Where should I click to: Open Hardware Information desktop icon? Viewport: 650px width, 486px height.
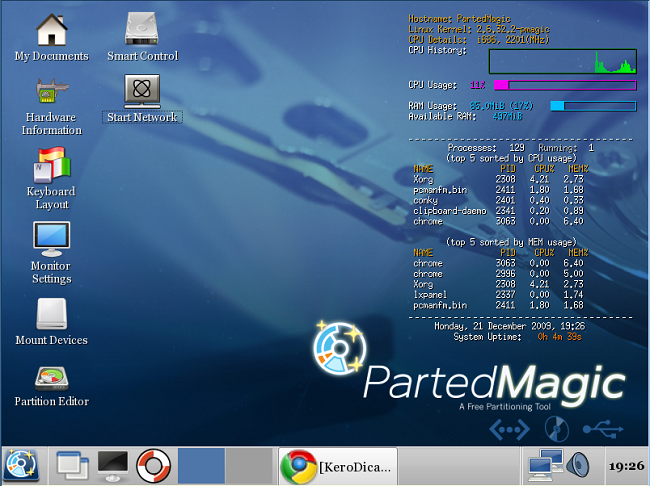click(x=52, y=90)
